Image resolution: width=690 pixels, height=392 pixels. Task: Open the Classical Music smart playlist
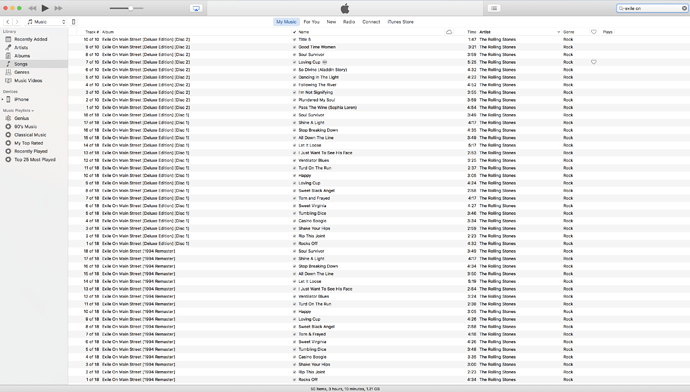30,135
